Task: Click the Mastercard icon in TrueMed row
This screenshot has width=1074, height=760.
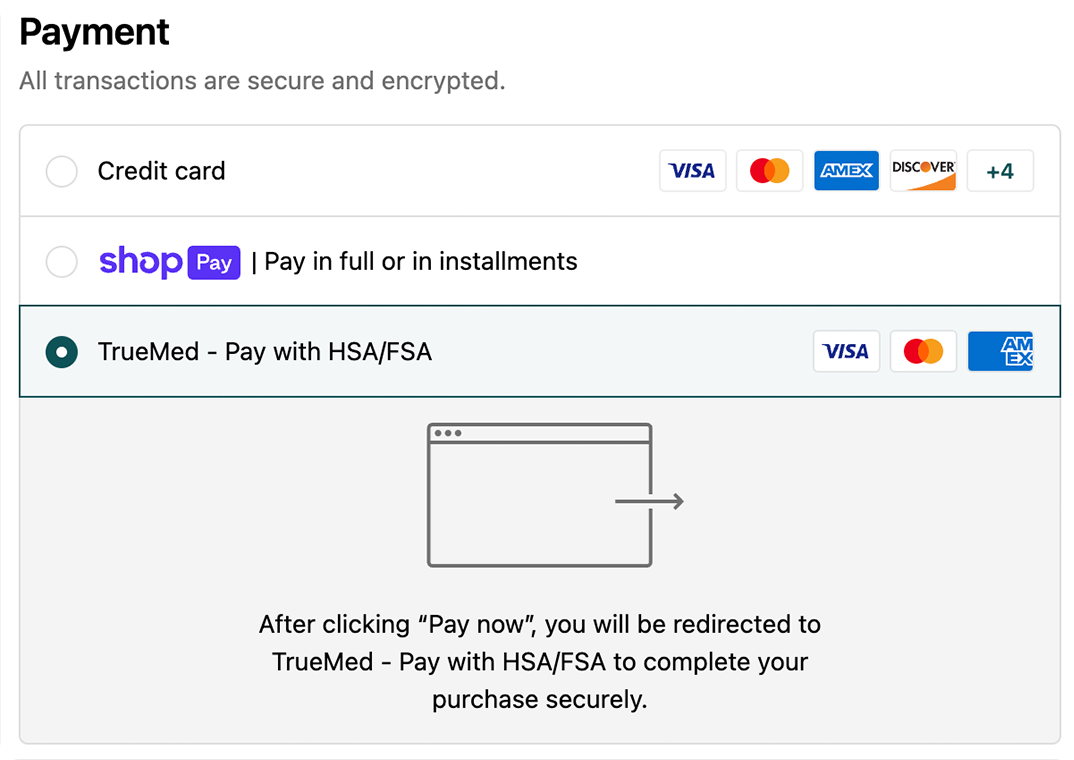Action: 923,352
